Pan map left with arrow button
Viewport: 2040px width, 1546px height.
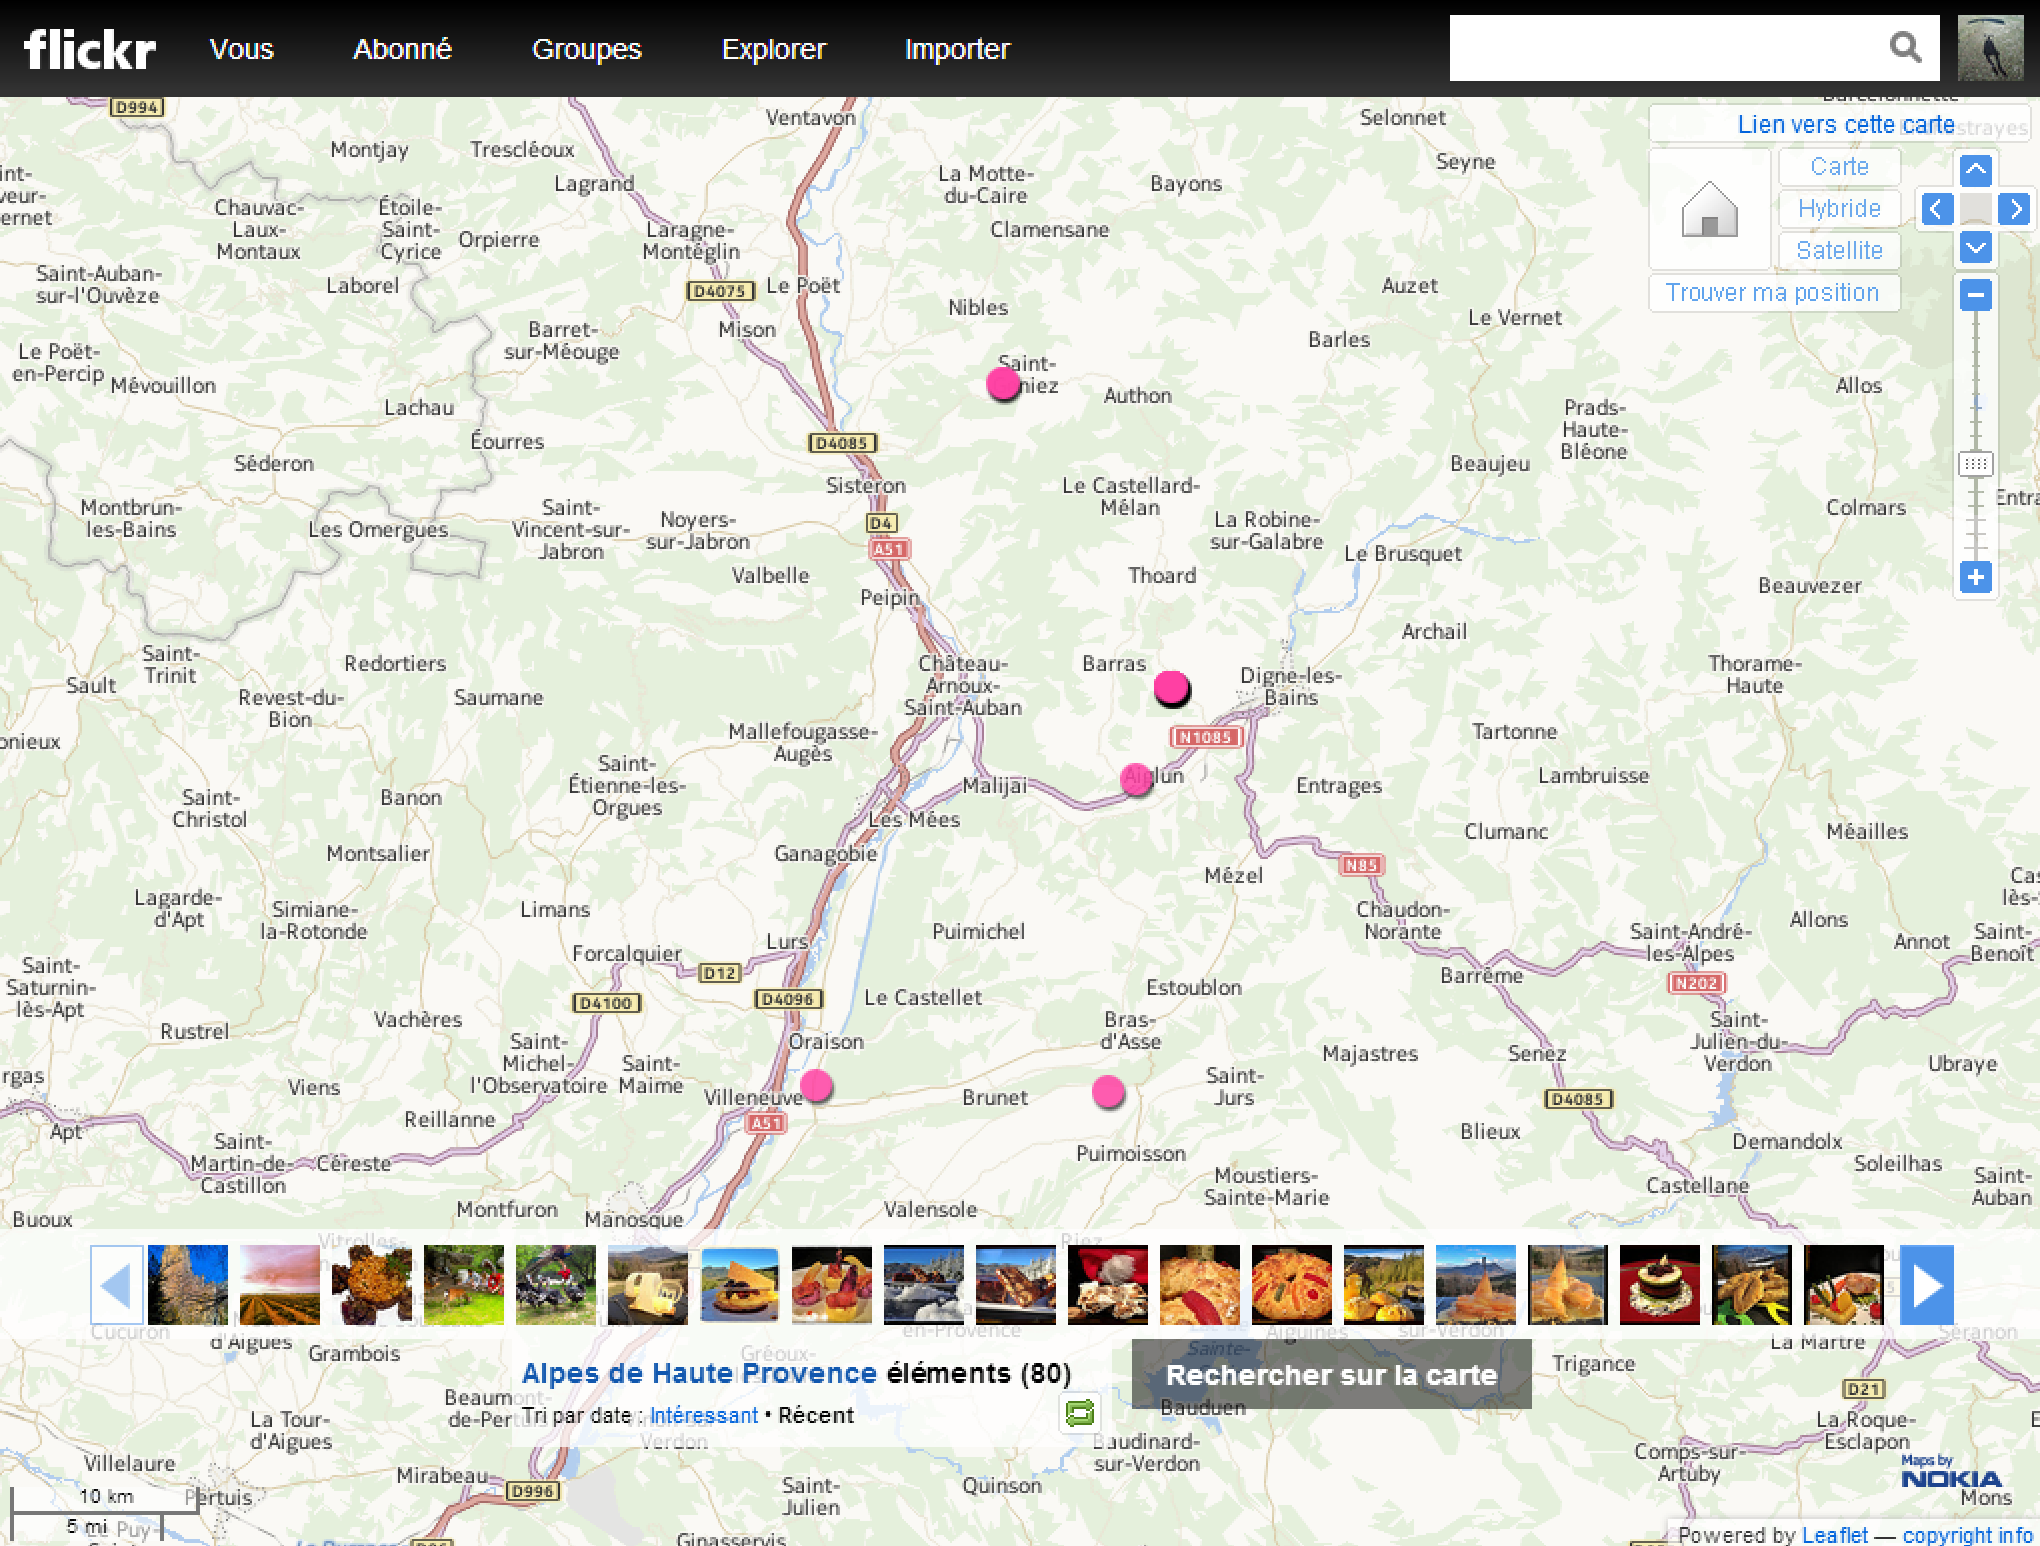(x=1936, y=209)
